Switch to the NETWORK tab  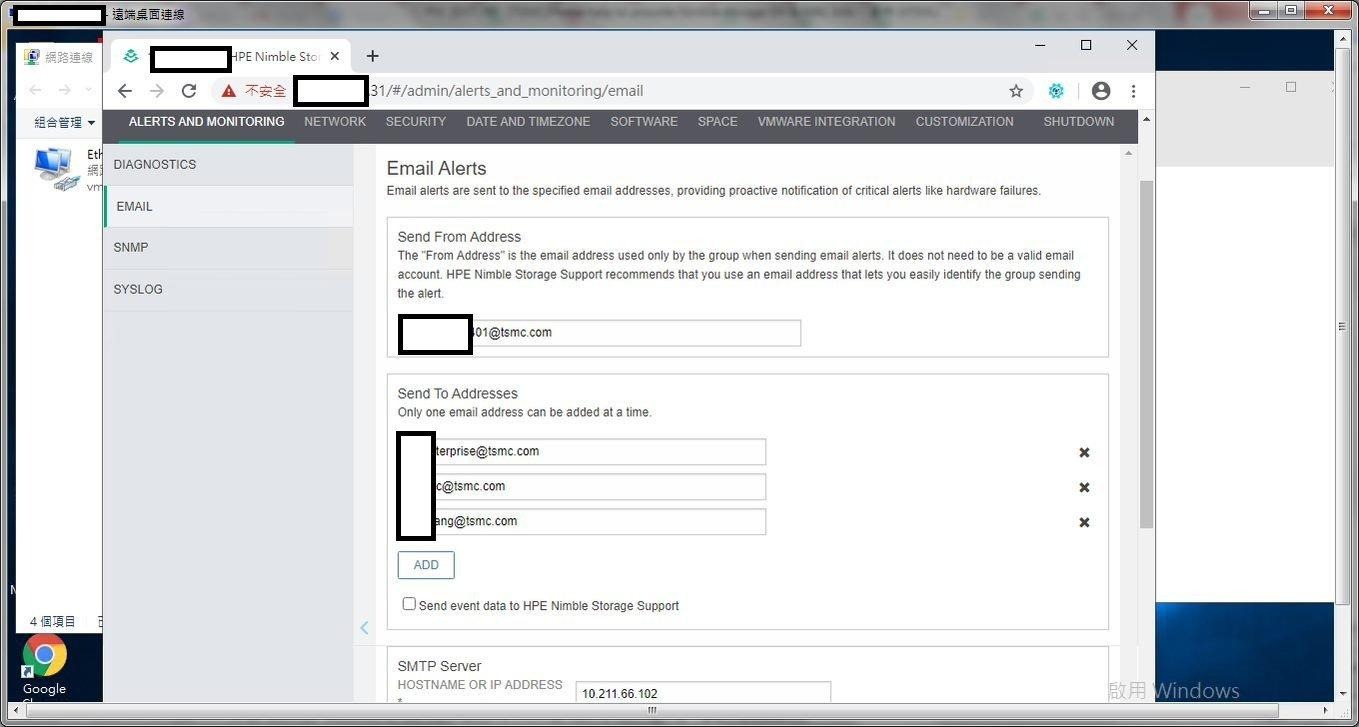click(335, 122)
